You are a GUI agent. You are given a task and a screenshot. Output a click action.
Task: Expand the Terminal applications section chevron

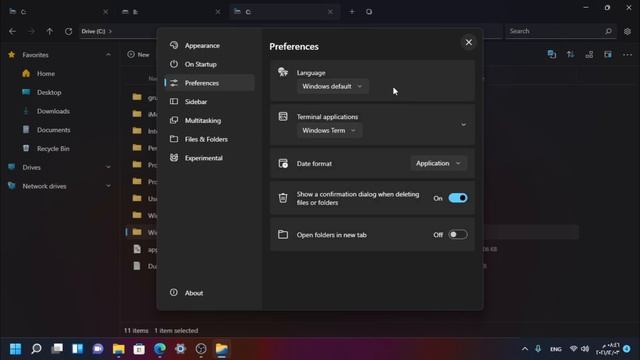pyautogui.click(x=463, y=124)
